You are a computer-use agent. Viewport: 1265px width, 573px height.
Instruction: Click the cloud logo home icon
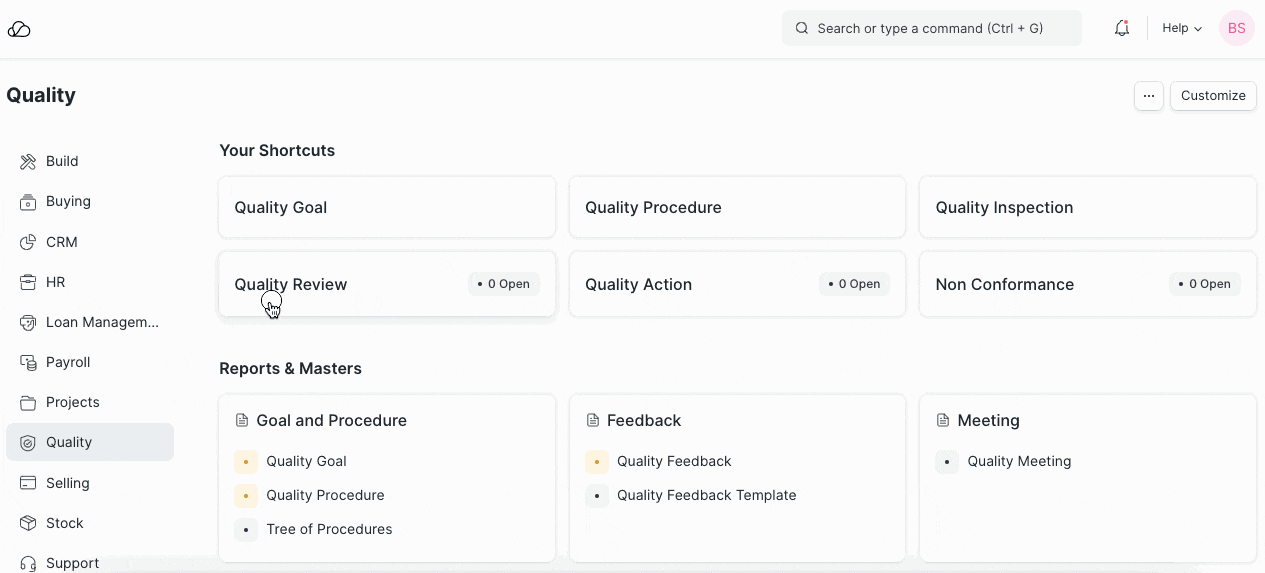[x=19, y=29]
